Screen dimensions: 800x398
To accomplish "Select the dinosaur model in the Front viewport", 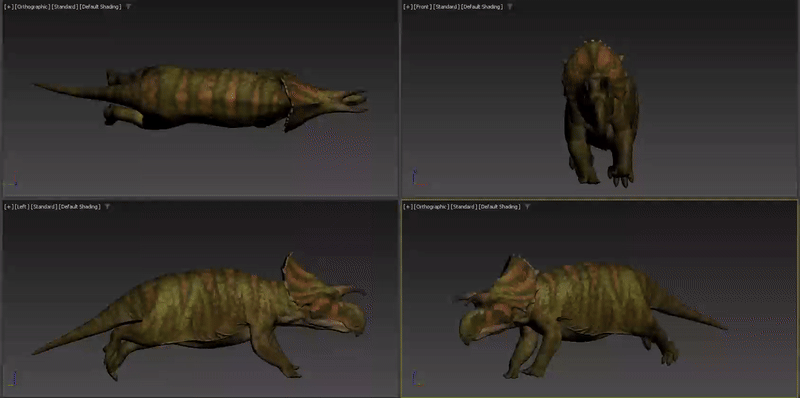I will (601, 112).
